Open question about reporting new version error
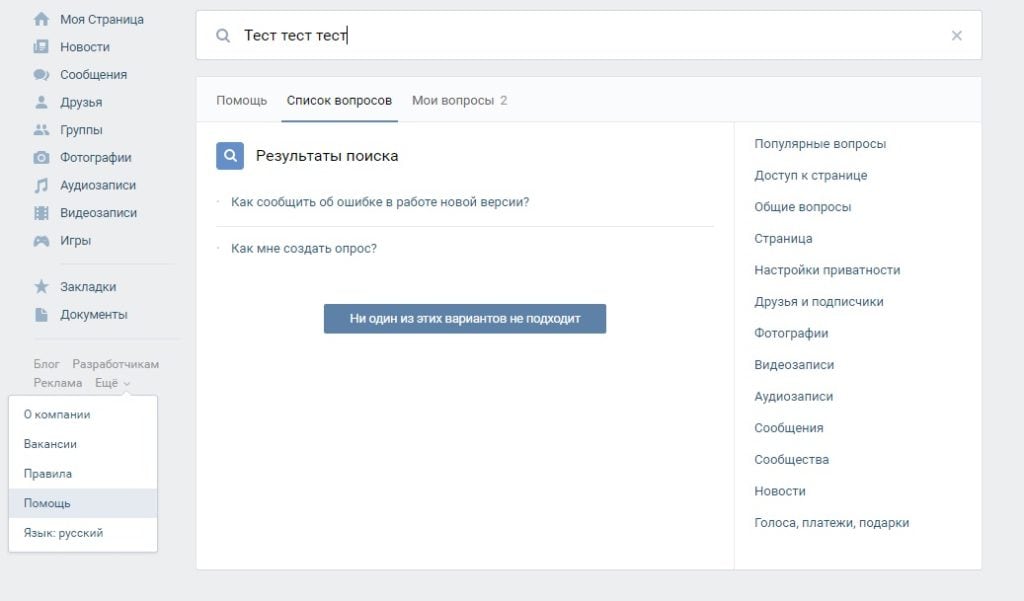This screenshot has width=1024, height=601. point(380,202)
